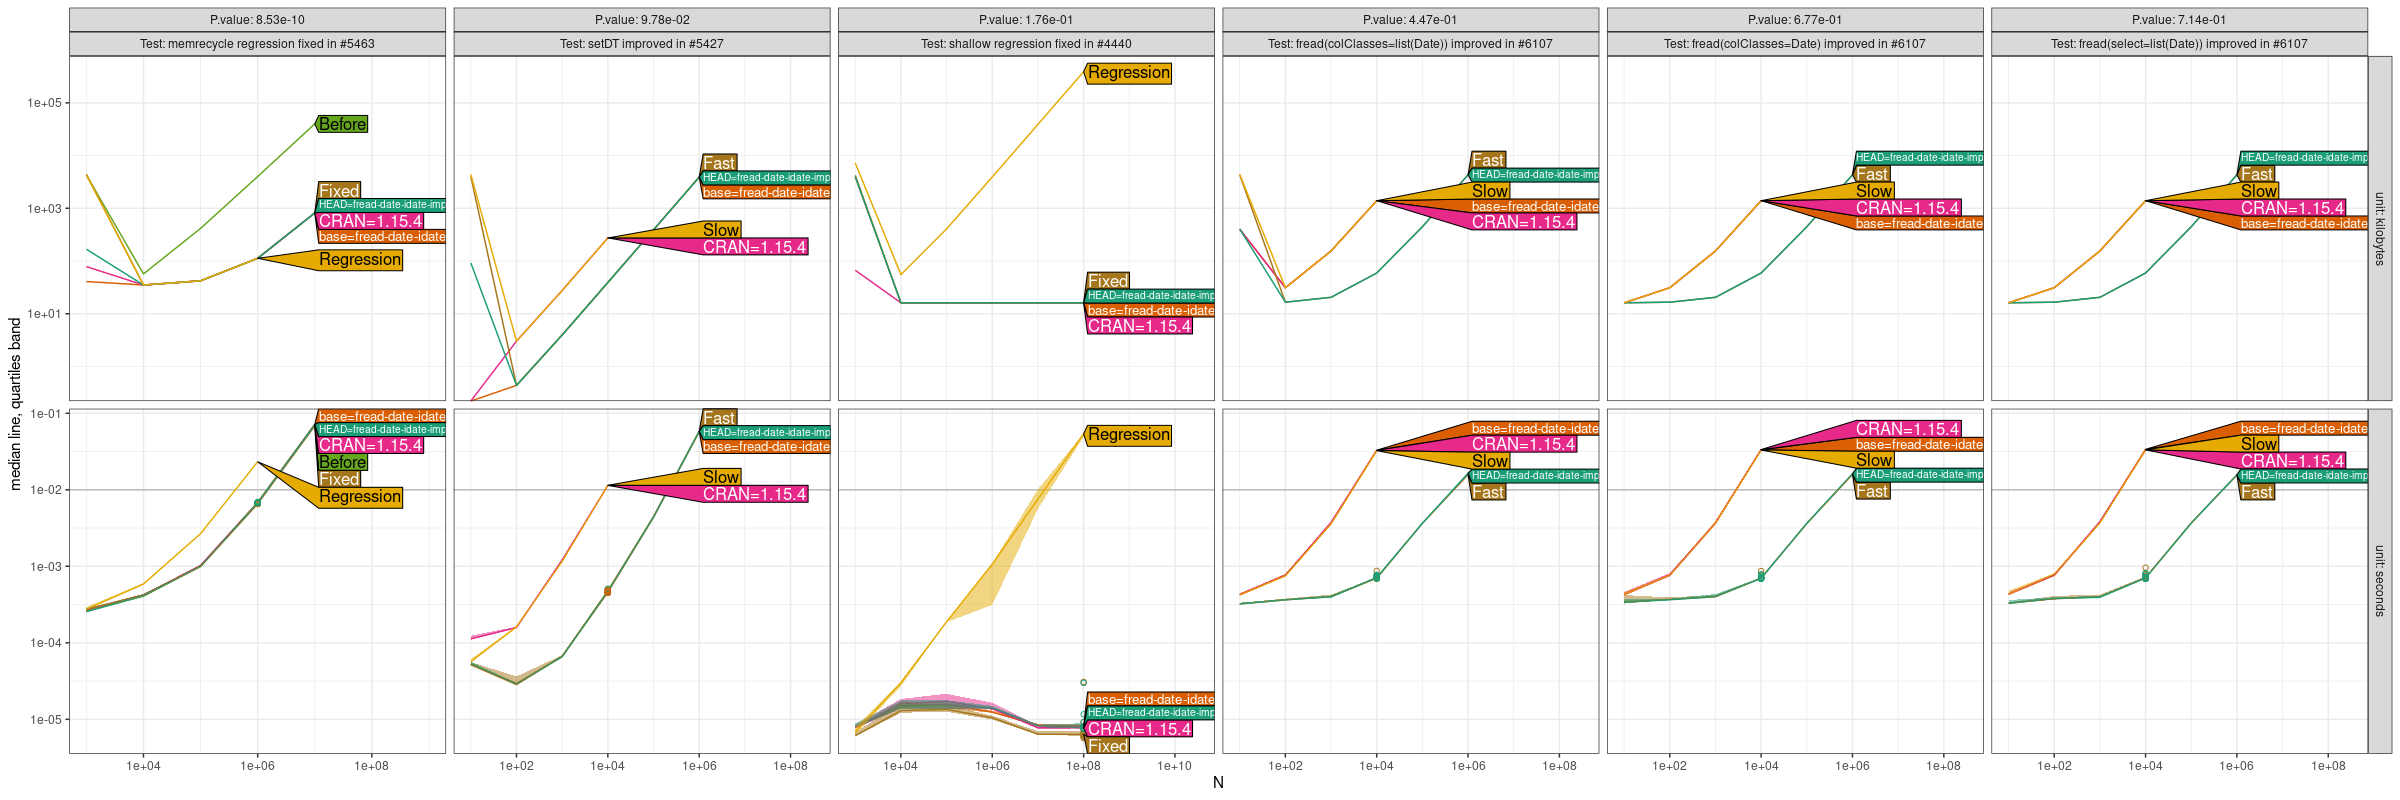2400x800 pixels.
Task: Select 'Test: setDT improved in #5427' header
Action: click(x=642, y=44)
